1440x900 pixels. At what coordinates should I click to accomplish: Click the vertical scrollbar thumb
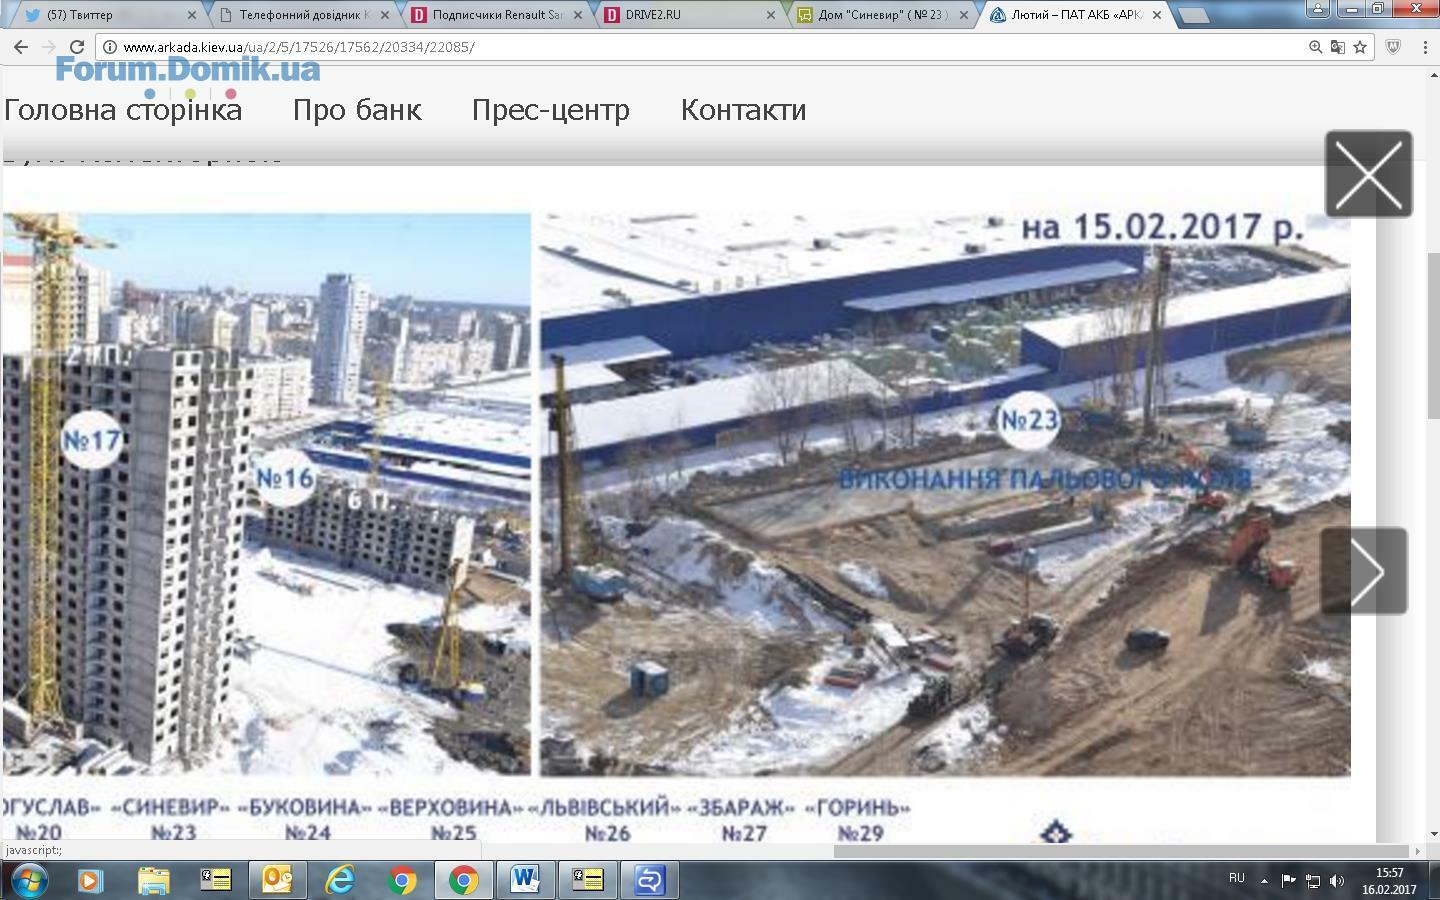click(1432, 336)
